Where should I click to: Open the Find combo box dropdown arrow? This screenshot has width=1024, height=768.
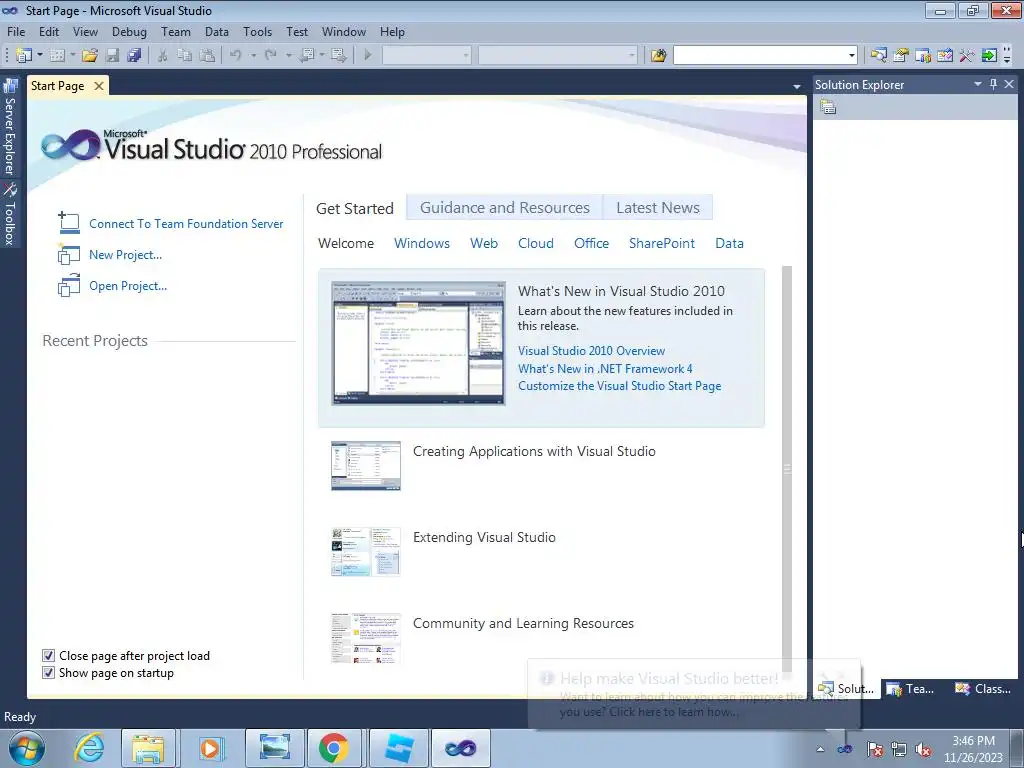click(x=851, y=56)
